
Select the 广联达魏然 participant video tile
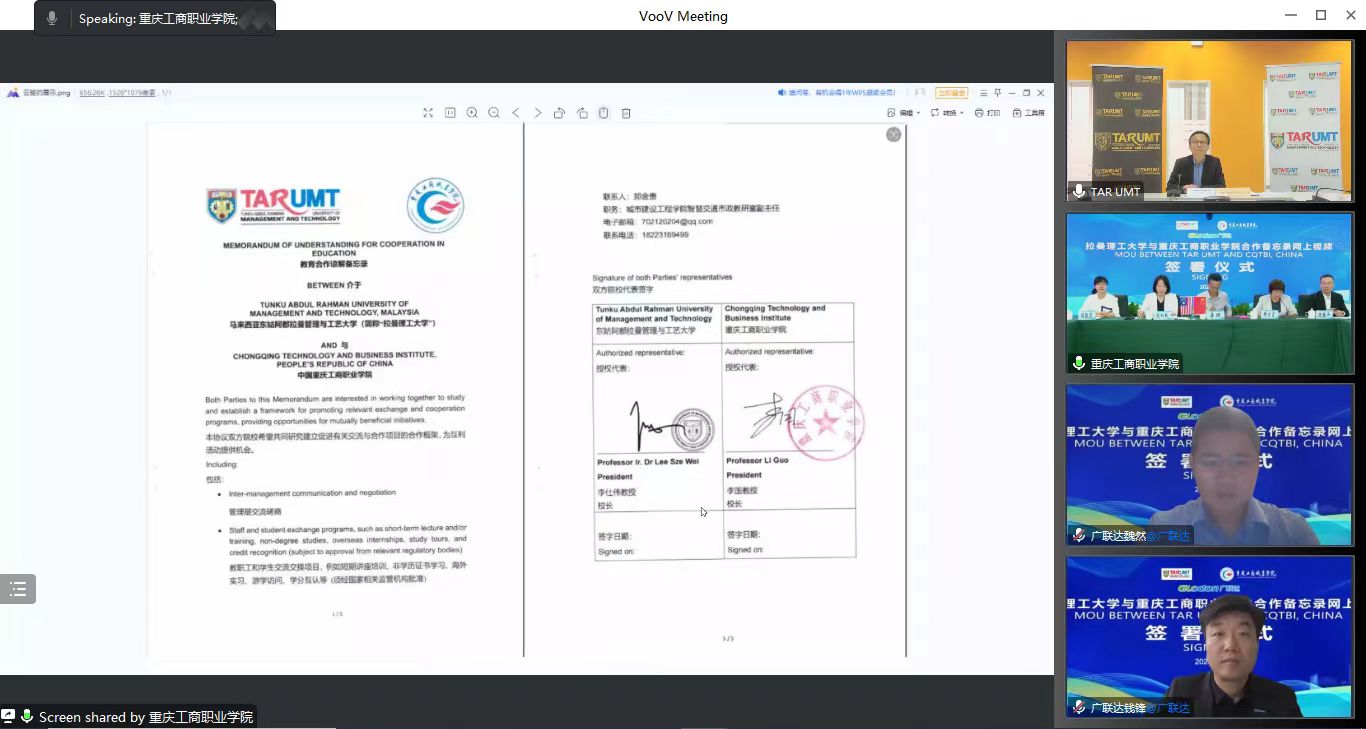(x=1210, y=465)
